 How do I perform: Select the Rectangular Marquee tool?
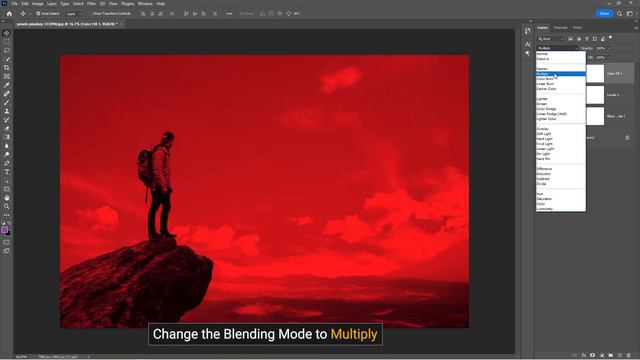click(7, 42)
